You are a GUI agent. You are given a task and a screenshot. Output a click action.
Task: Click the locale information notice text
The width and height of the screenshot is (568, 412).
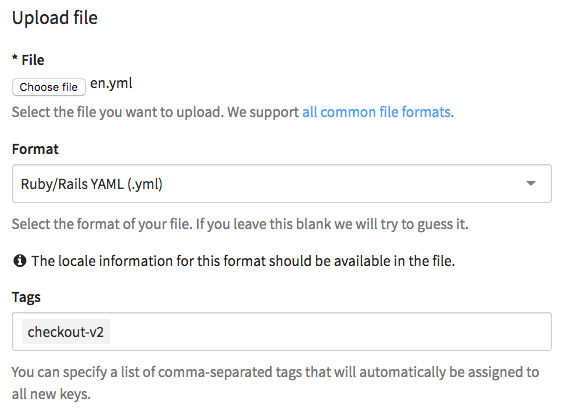243,261
